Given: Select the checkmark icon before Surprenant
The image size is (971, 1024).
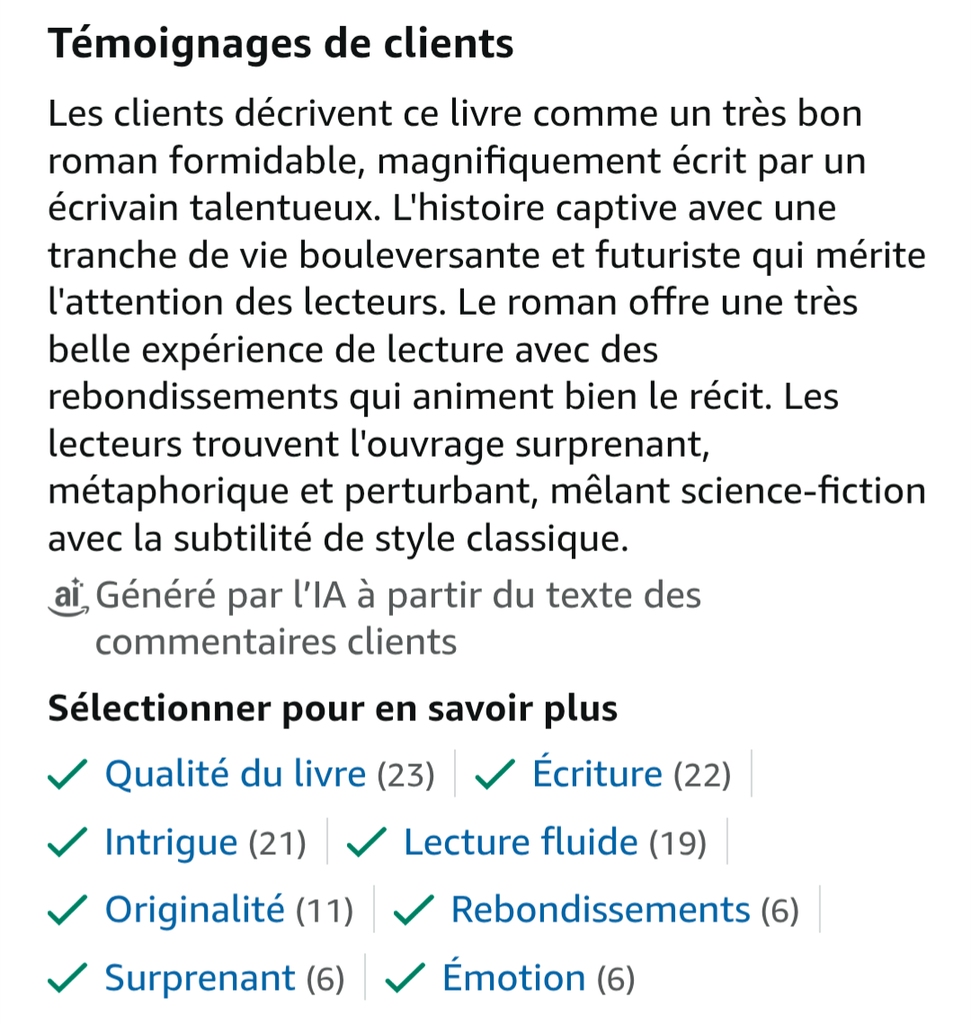Looking at the screenshot, I should 67,978.
